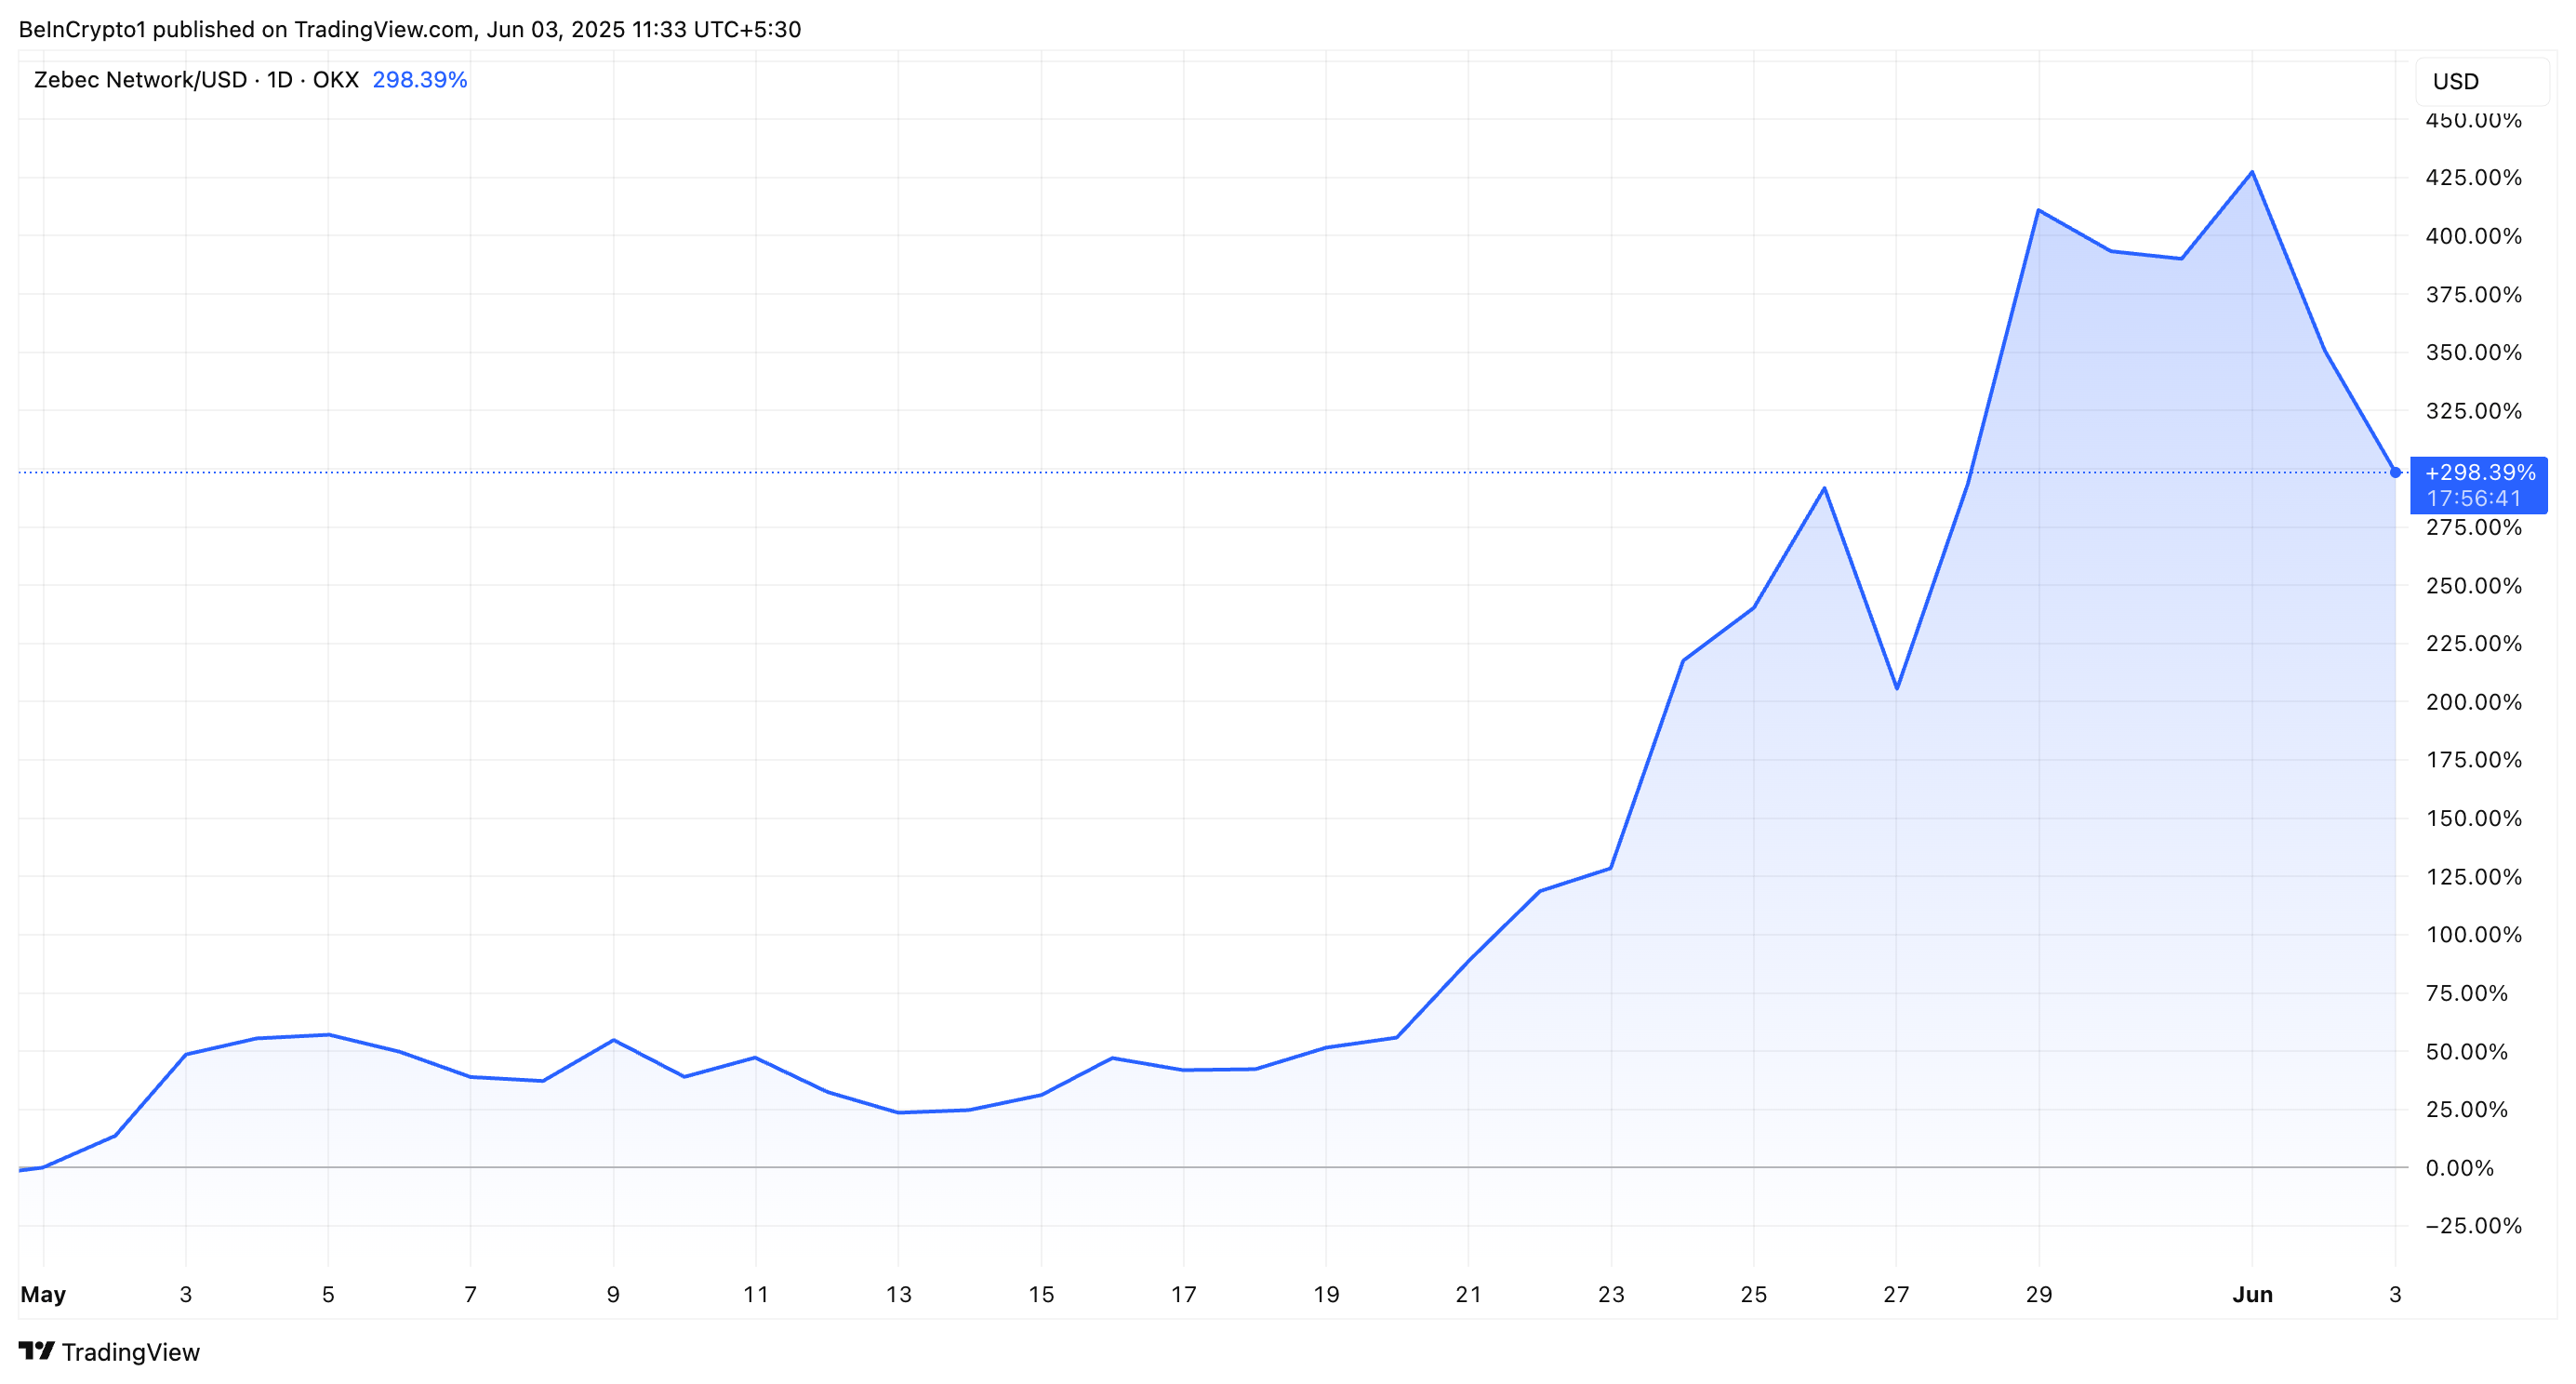This screenshot has height=1384, width=2576.
Task: Click the last data point dot
Action: 2394,472
